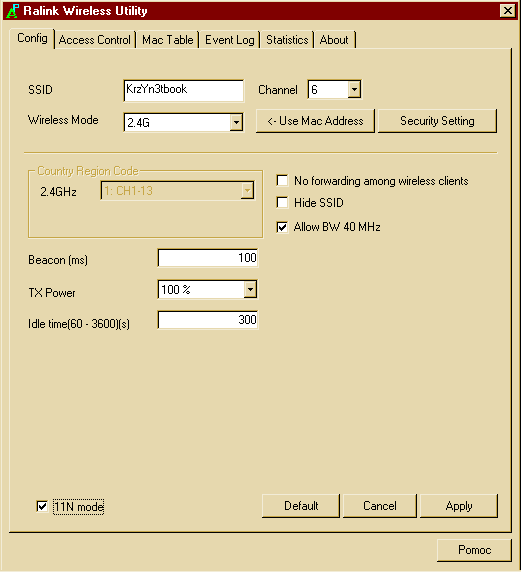Screen dimensions: 521x572
Task: Open the Mac Table tab
Action: click(167, 40)
